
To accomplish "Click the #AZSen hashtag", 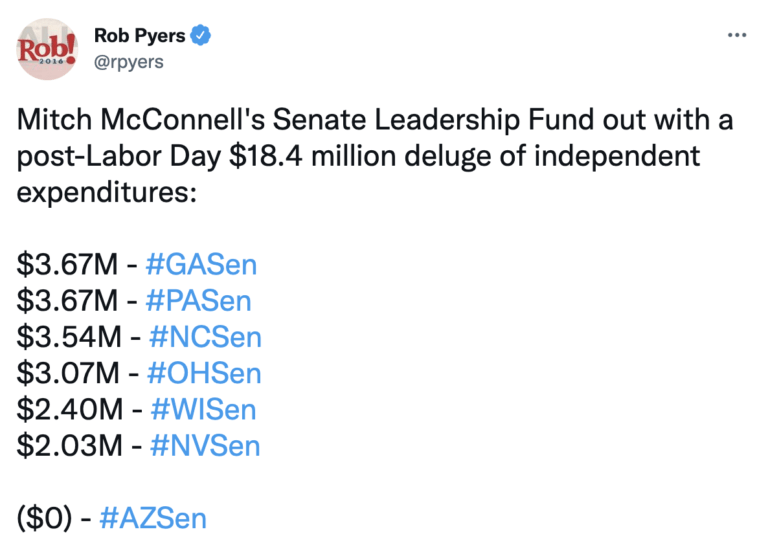I will pyautogui.click(x=154, y=517).
